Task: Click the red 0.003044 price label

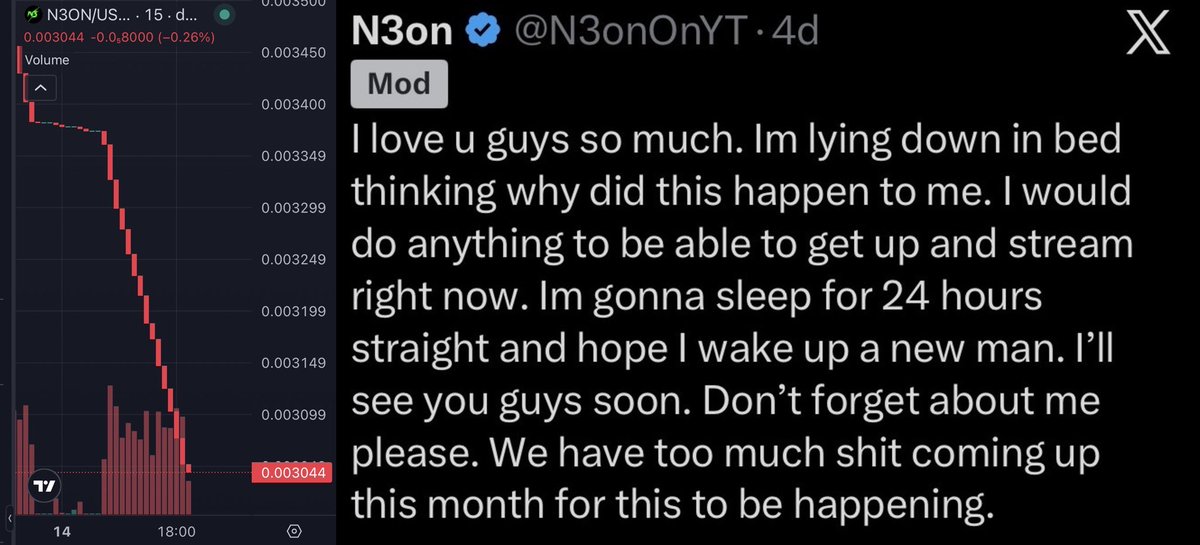Action: pos(290,473)
